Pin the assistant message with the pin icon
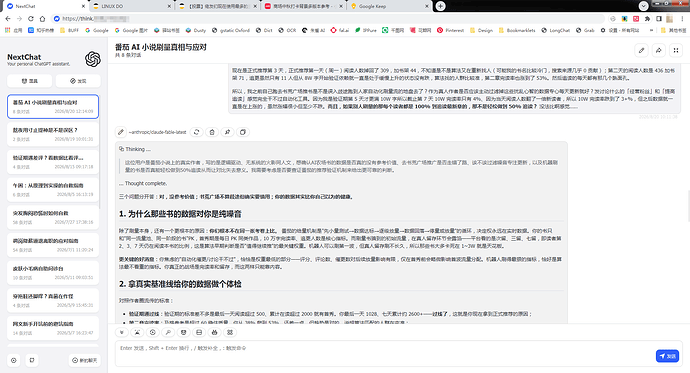The width and height of the screenshot is (690, 373). click(228, 132)
